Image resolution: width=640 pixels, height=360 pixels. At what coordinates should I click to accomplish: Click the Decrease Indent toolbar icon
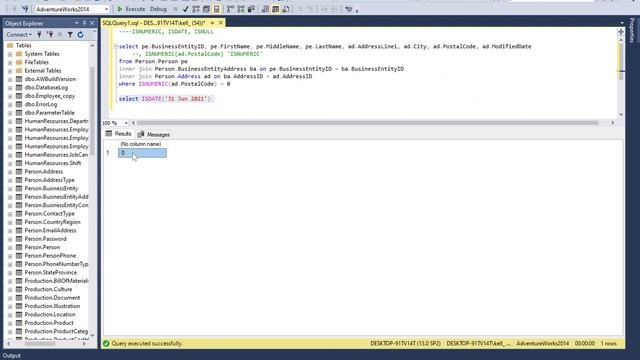pyautogui.click(x=324, y=9)
